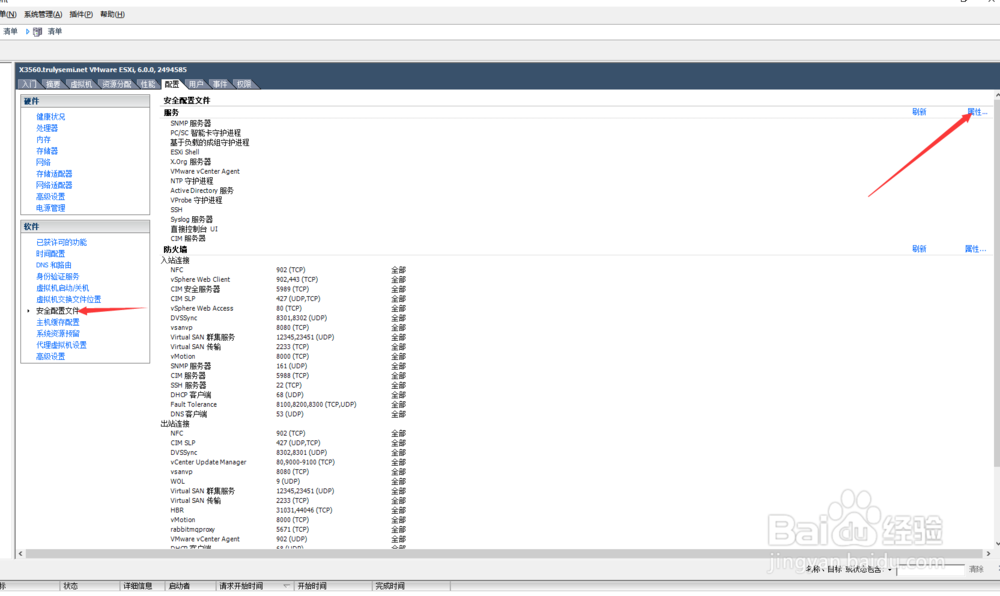Switch to the 性能 tab

(148, 84)
